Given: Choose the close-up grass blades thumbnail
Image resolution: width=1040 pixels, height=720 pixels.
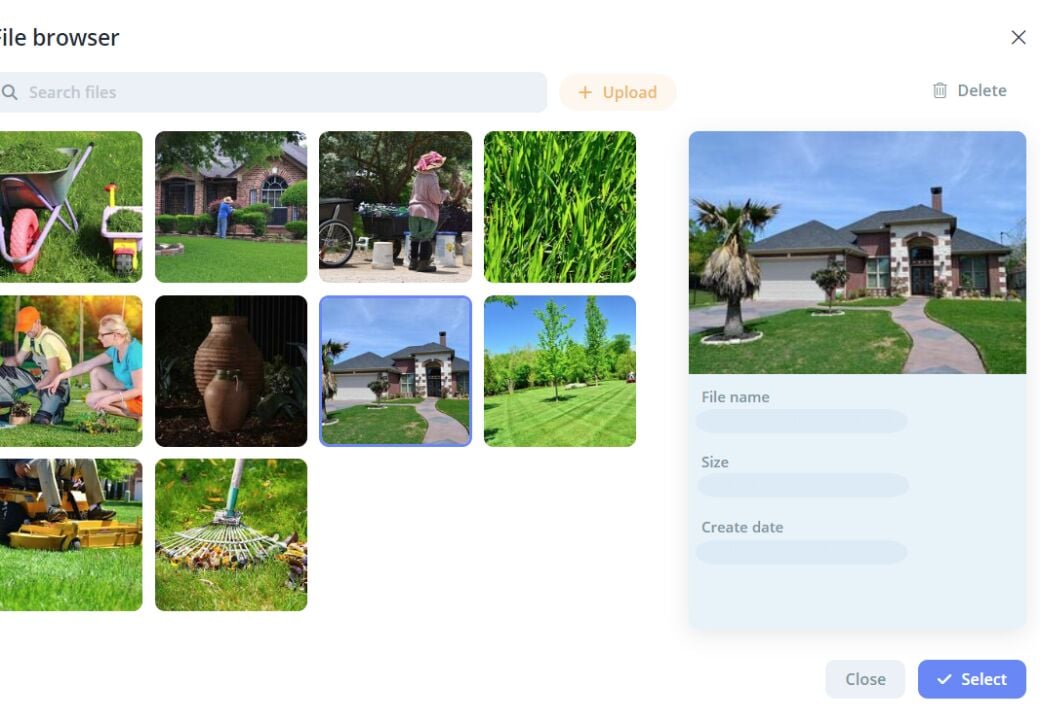Looking at the screenshot, I should [560, 207].
